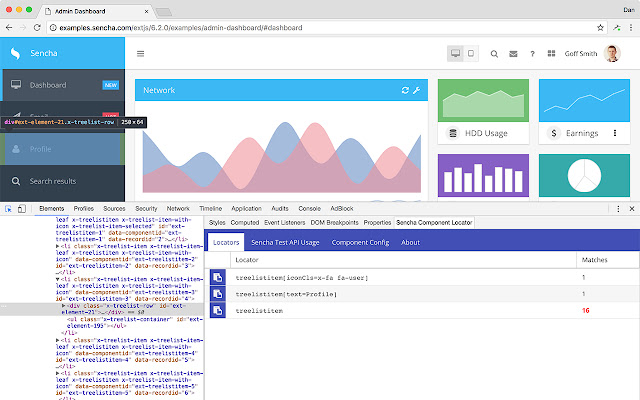Open the grid apps icon
The width and height of the screenshot is (640, 400).
coord(551,53)
